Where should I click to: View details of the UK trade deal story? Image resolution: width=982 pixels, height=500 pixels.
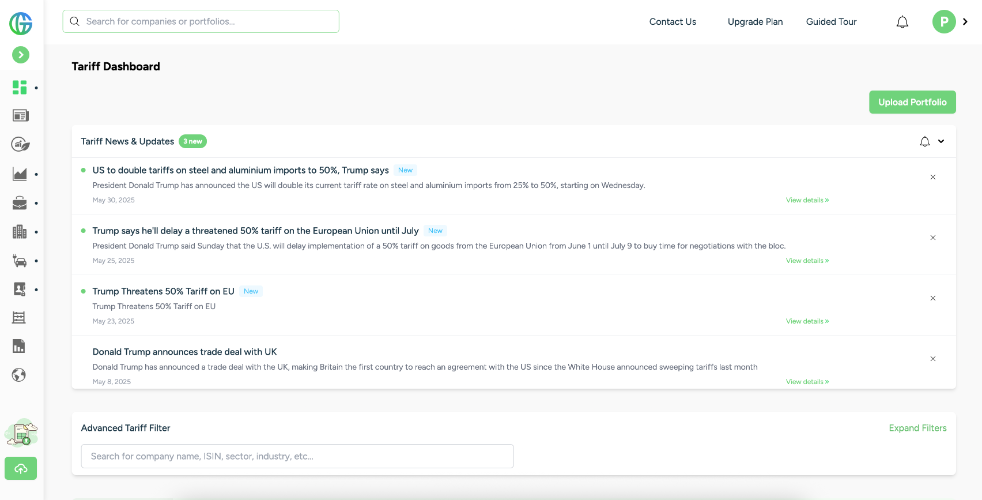click(807, 382)
